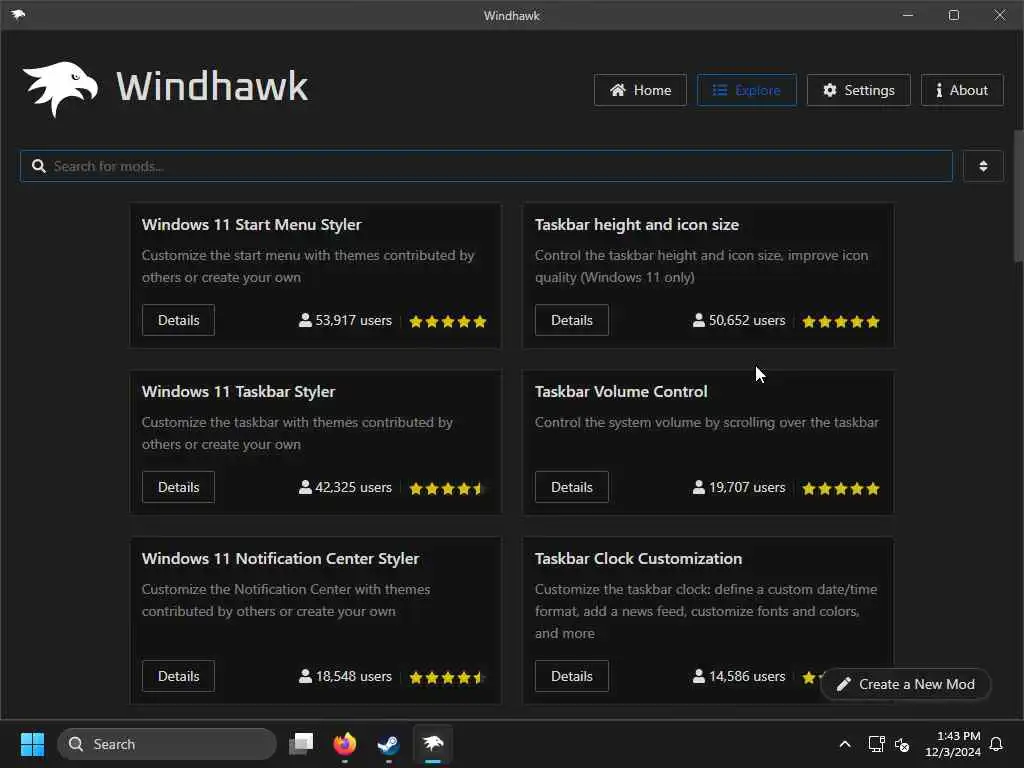Click the Taskbar Clock Customization title
Screen dimensions: 1024x768
pyautogui.click(x=638, y=559)
